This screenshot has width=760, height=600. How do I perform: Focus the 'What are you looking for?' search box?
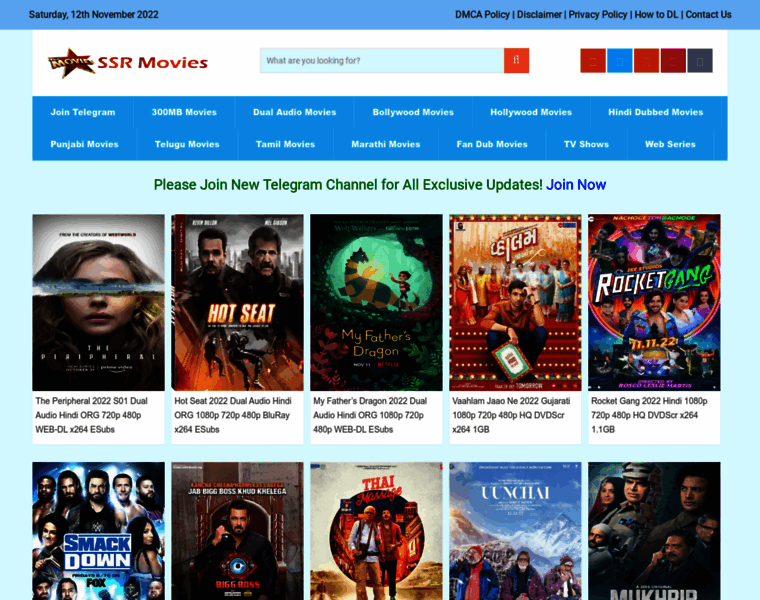(x=382, y=61)
